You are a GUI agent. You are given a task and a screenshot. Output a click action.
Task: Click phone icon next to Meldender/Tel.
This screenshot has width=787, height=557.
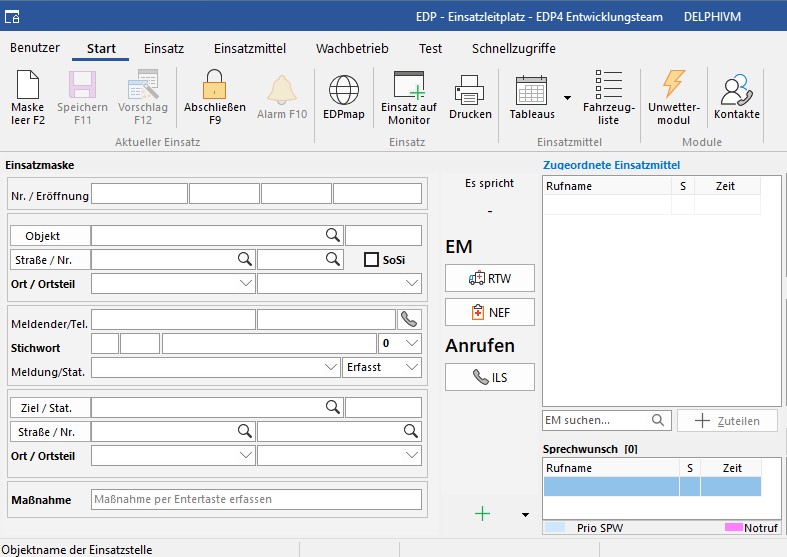click(x=409, y=320)
